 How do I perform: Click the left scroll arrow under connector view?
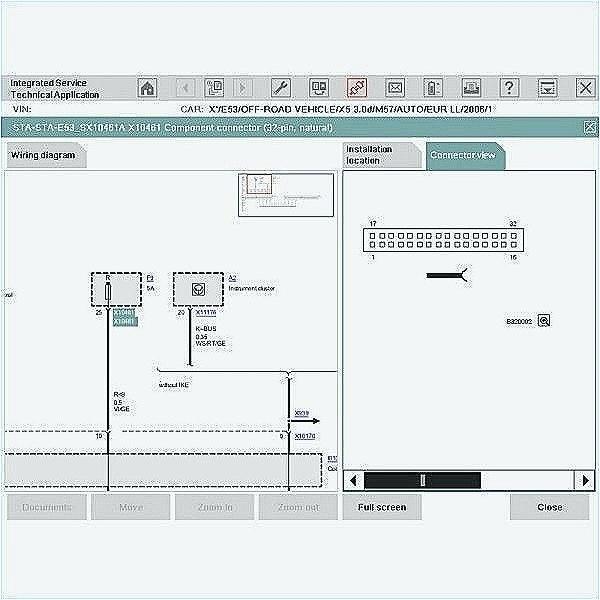coord(353,480)
